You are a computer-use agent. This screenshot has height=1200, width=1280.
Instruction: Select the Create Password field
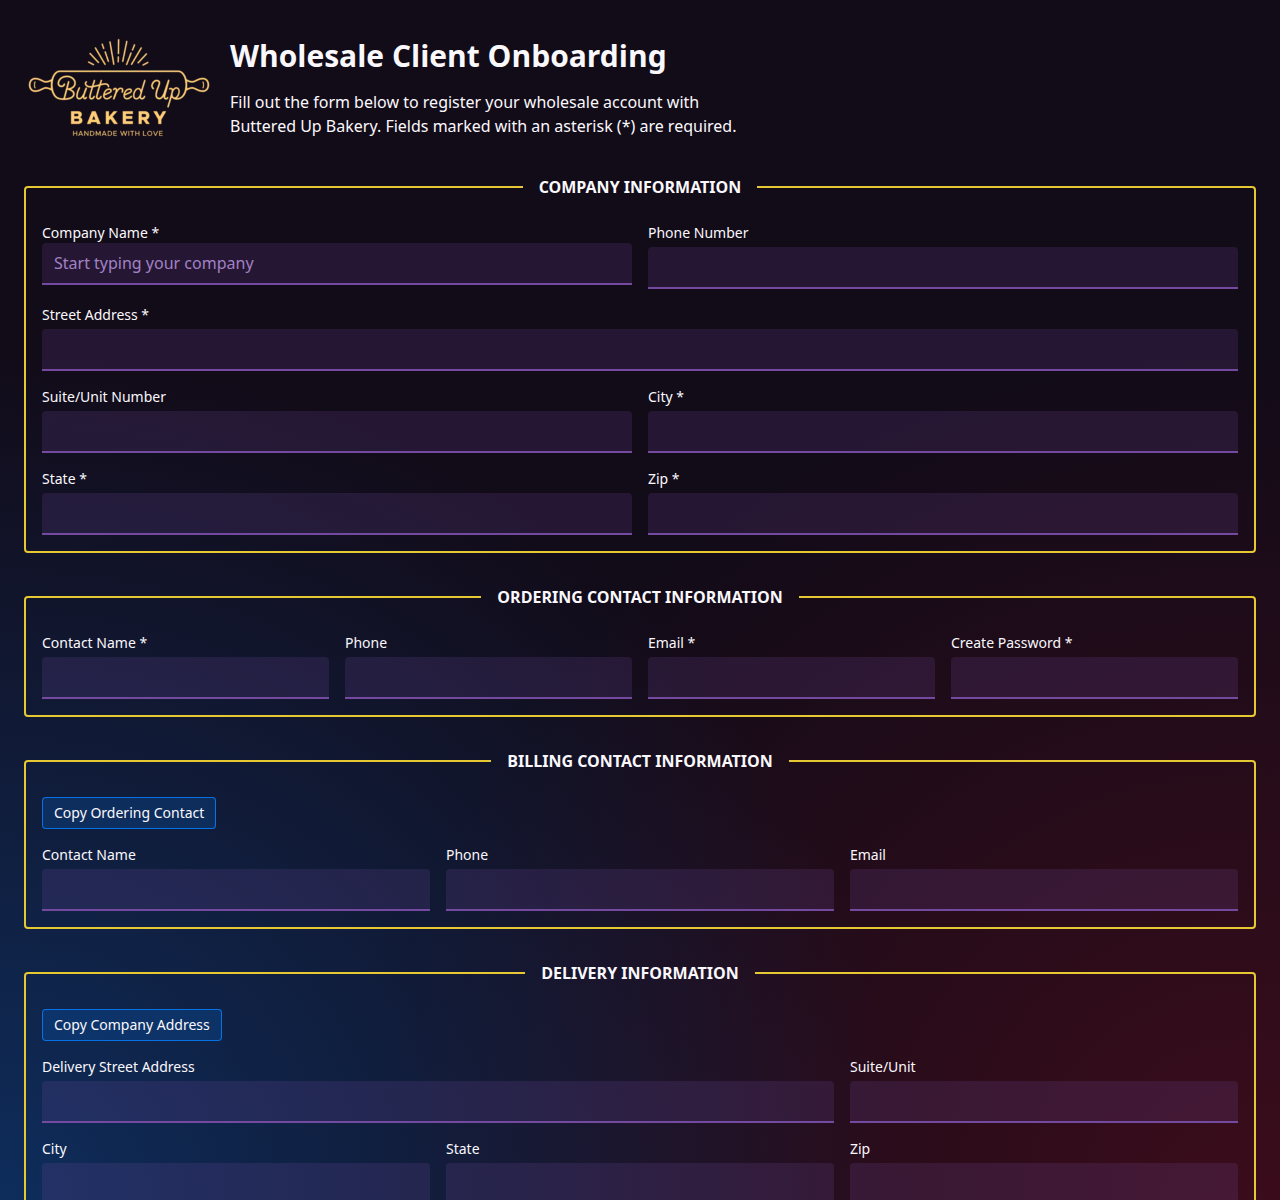pos(1094,677)
